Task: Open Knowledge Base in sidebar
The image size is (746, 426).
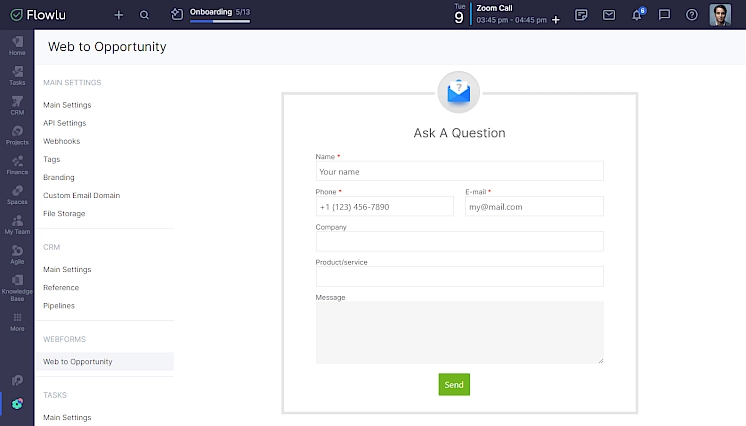Action: [x=17, y=286]
